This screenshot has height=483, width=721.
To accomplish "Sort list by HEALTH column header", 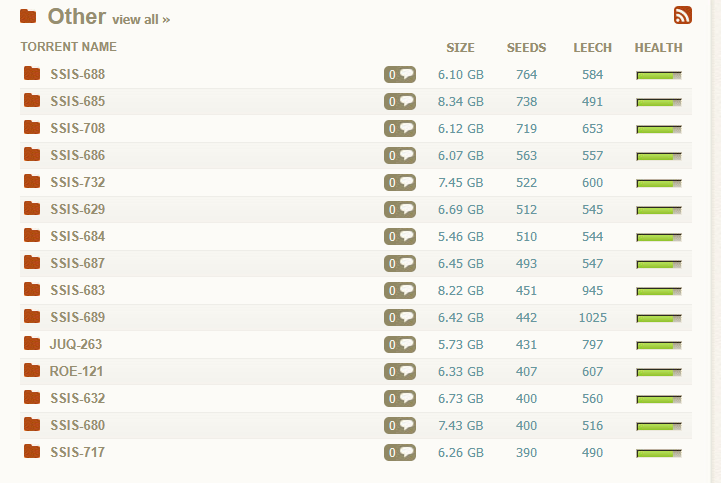I will pyautogui.click(x=658, y=48).
